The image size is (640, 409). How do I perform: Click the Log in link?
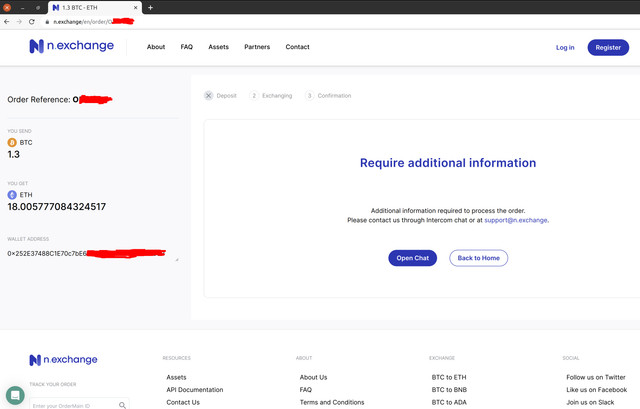click(x=565, y=47)
